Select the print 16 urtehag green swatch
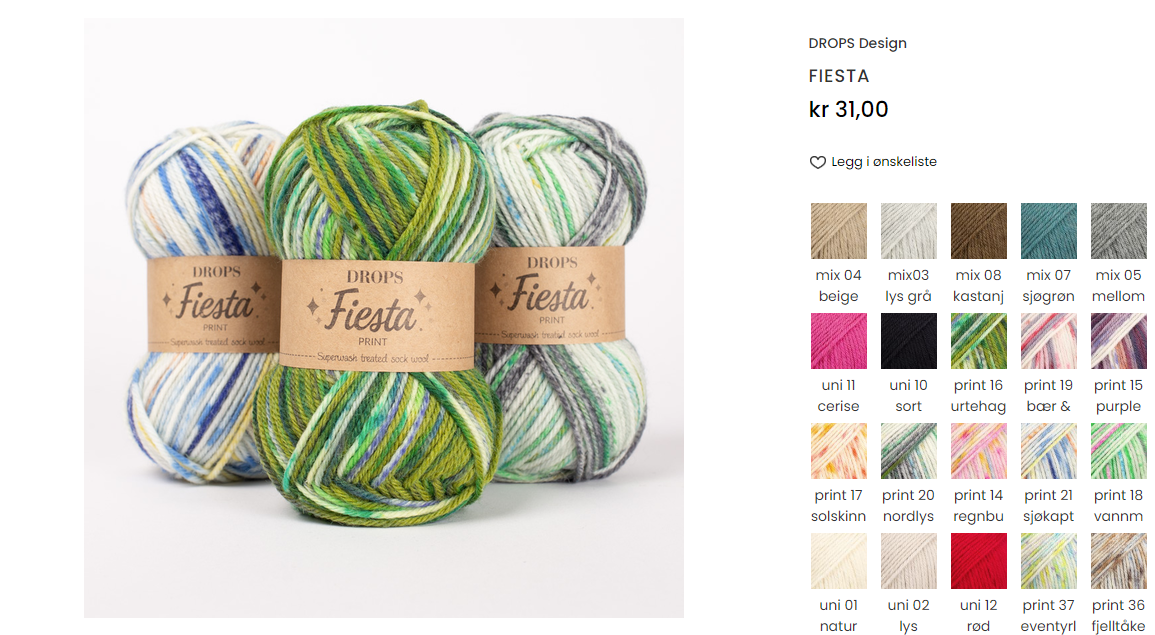The height and width of the screenshot is (635, 1155). tap(978, 341)
